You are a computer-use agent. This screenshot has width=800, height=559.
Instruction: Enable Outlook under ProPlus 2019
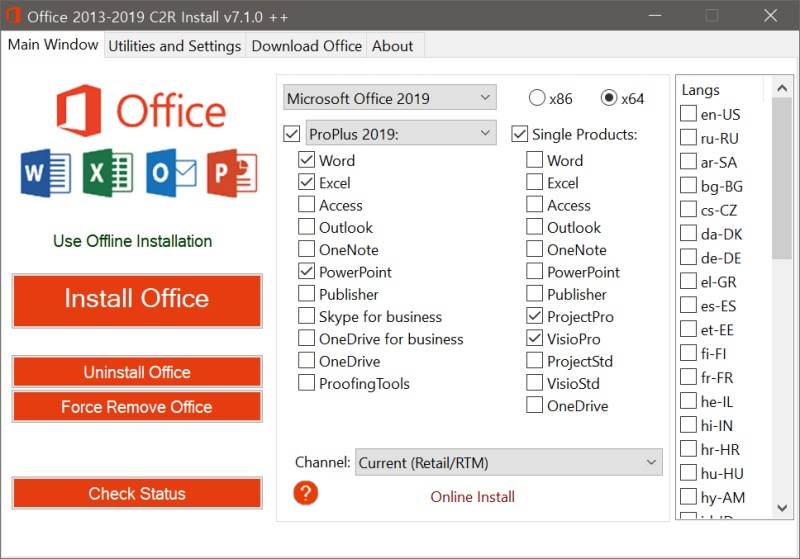(x=306, y=227)
